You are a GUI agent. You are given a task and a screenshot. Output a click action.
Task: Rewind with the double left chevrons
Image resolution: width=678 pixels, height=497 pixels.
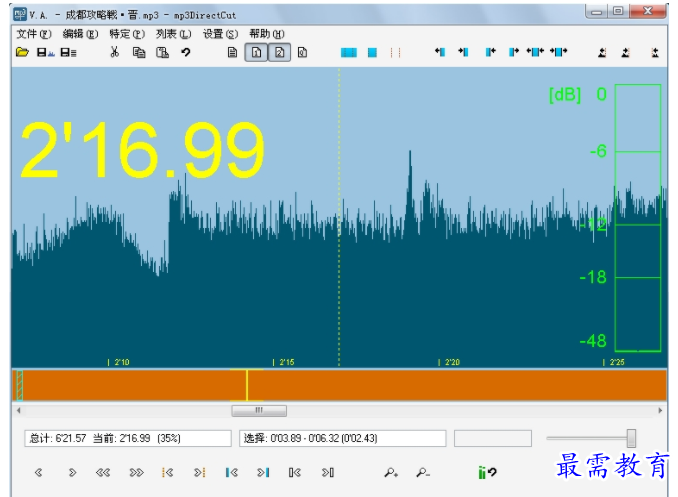coord(103,472)
